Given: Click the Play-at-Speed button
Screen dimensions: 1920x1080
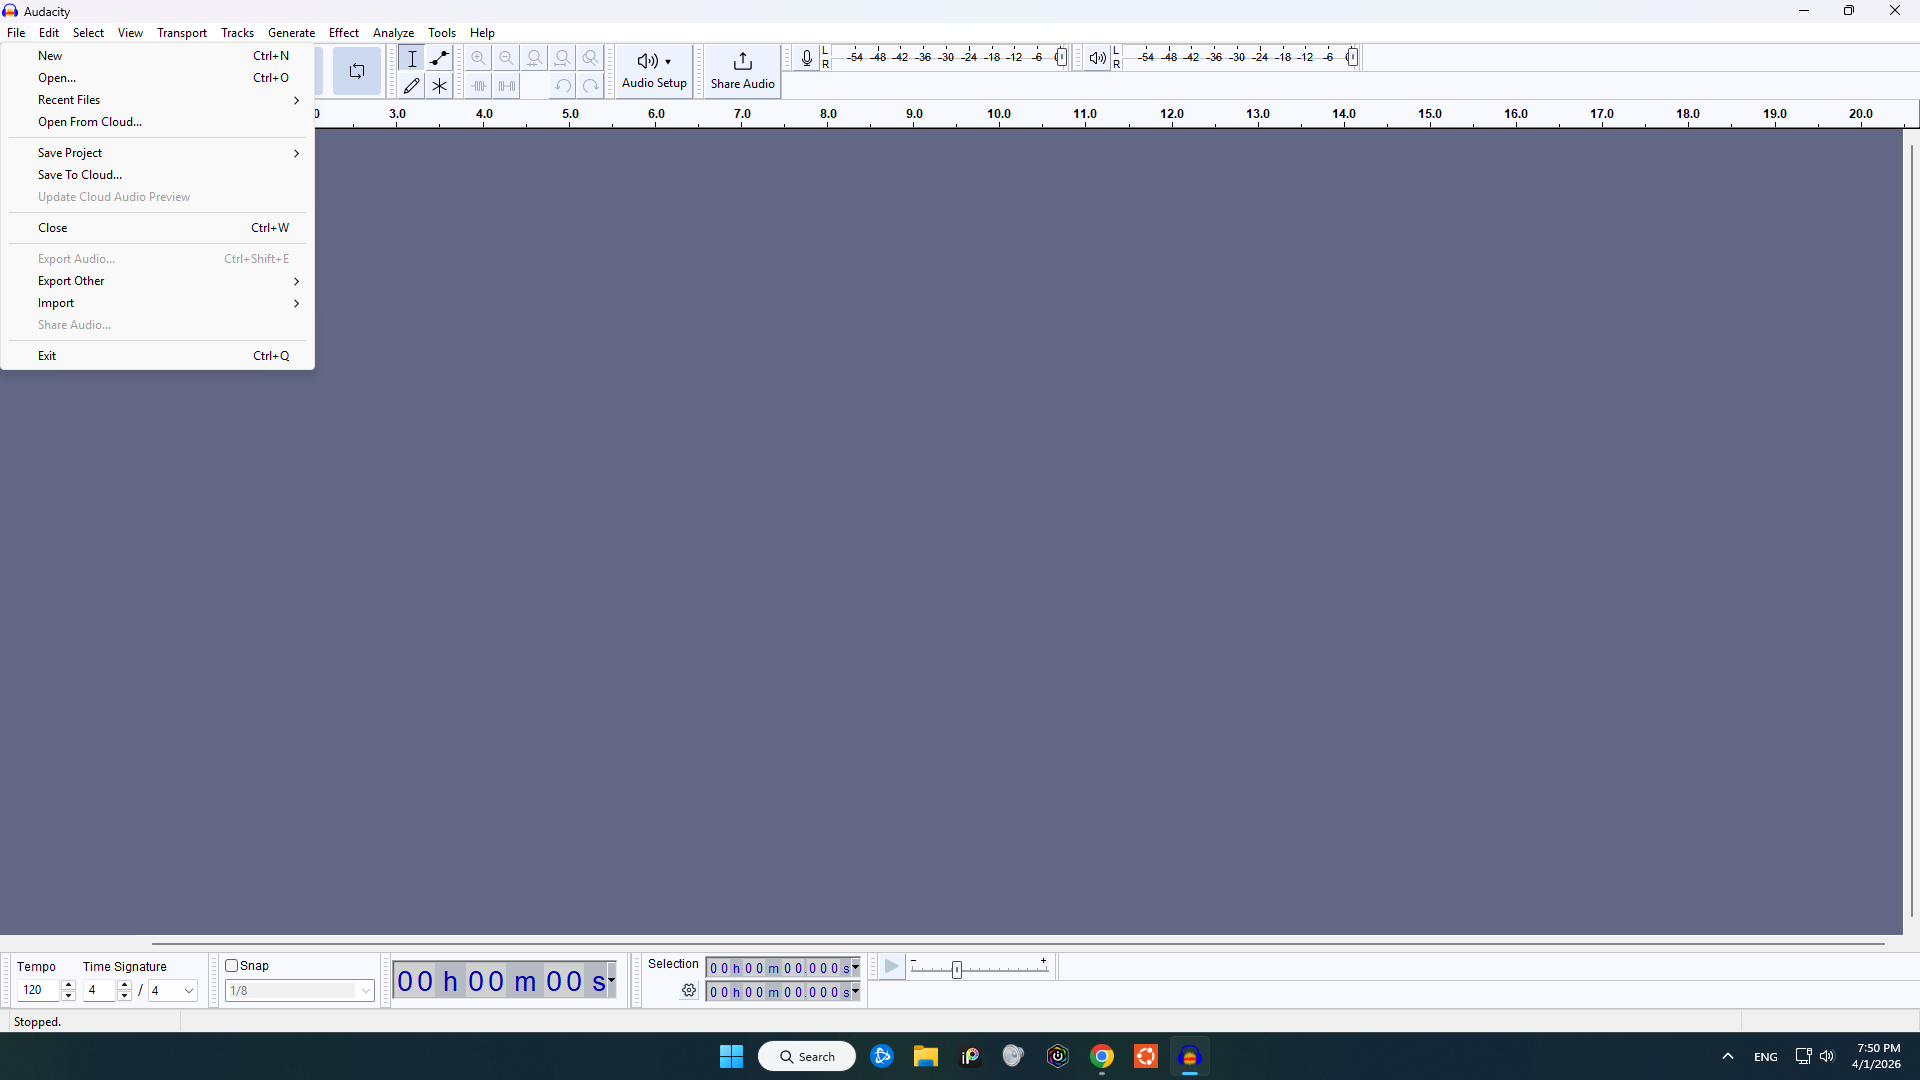Looking at the screenshot, I should (891, 966).
